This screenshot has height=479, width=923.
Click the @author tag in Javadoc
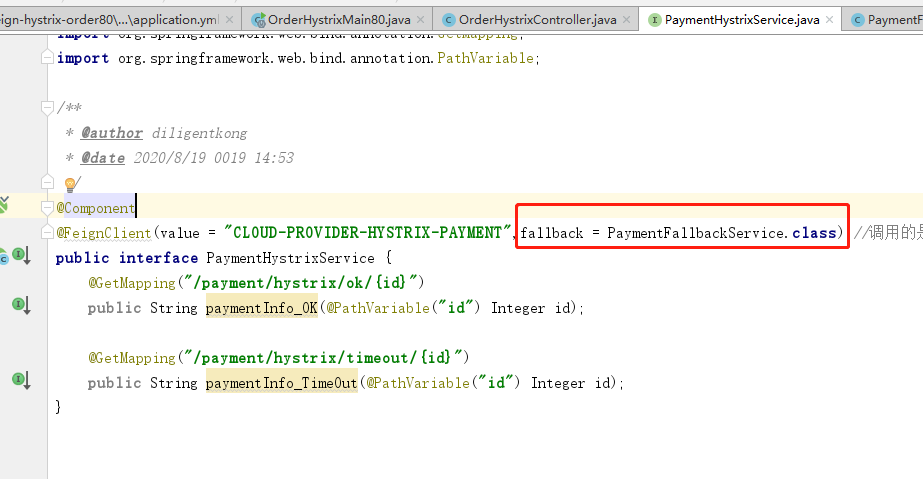[x=112, y=134]
